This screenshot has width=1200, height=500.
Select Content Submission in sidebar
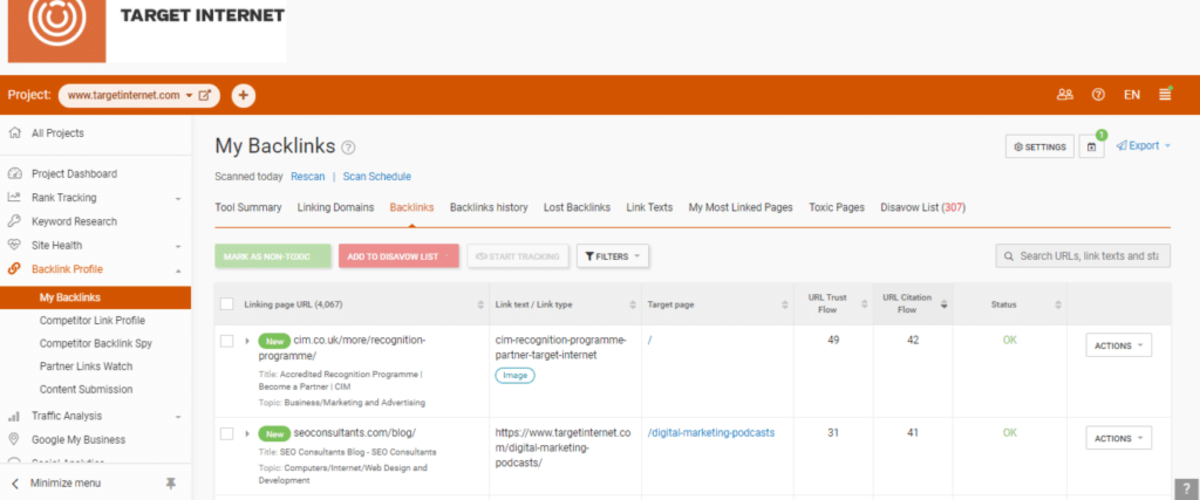(86, 389)
